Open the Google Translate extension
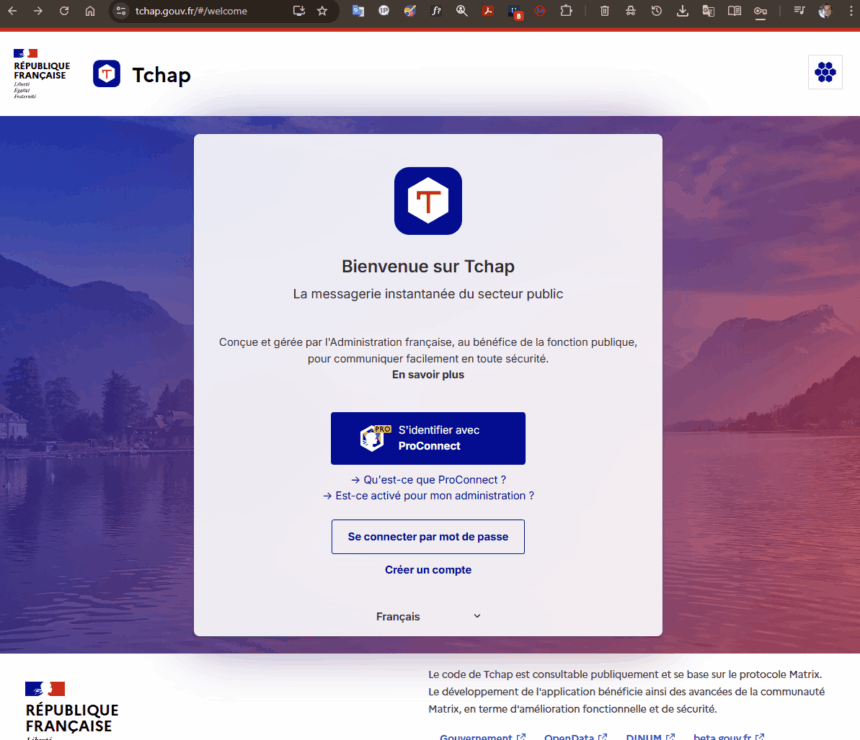 click(x=358, y=10)
